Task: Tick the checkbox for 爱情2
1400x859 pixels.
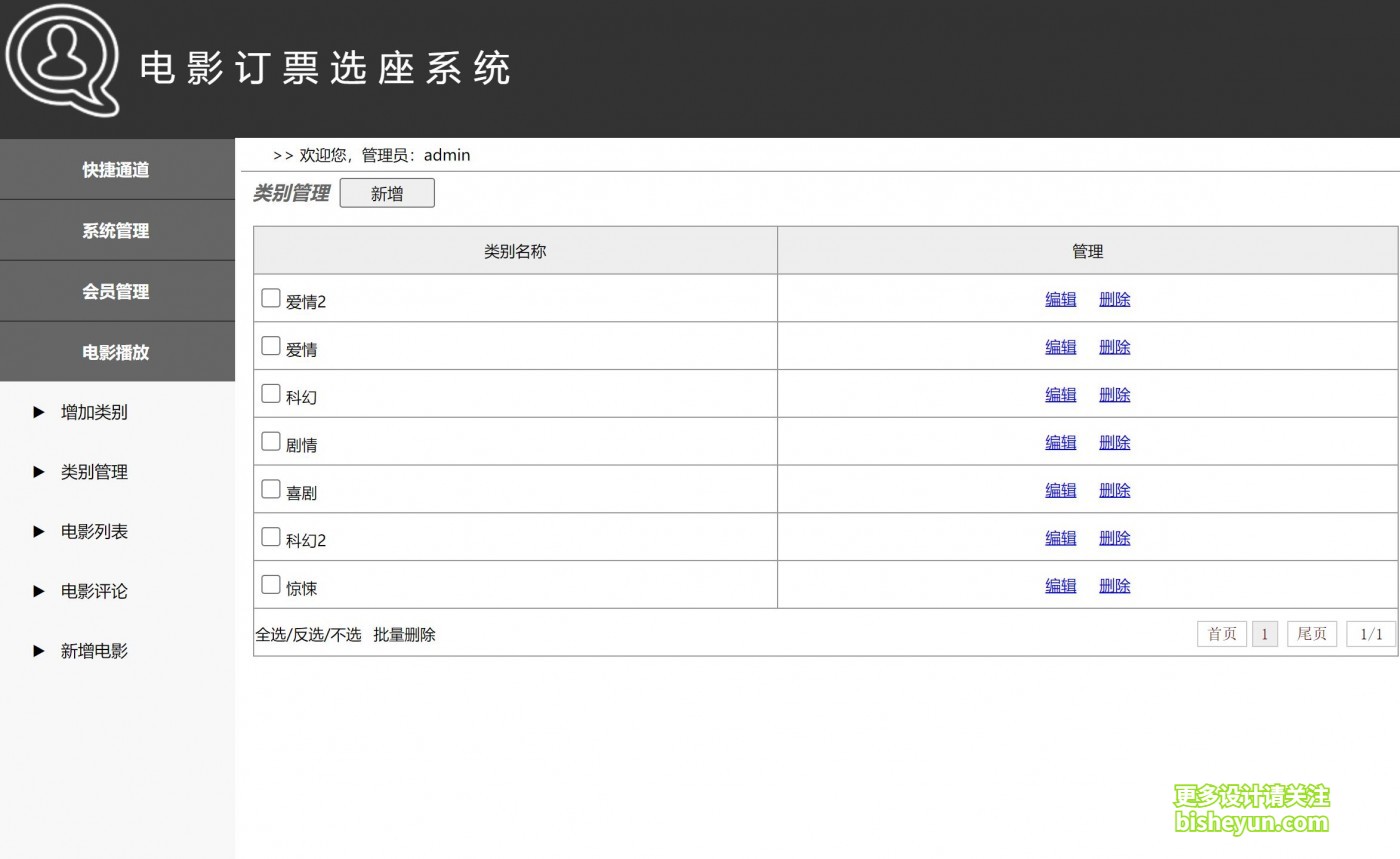Action: point(271,298)
